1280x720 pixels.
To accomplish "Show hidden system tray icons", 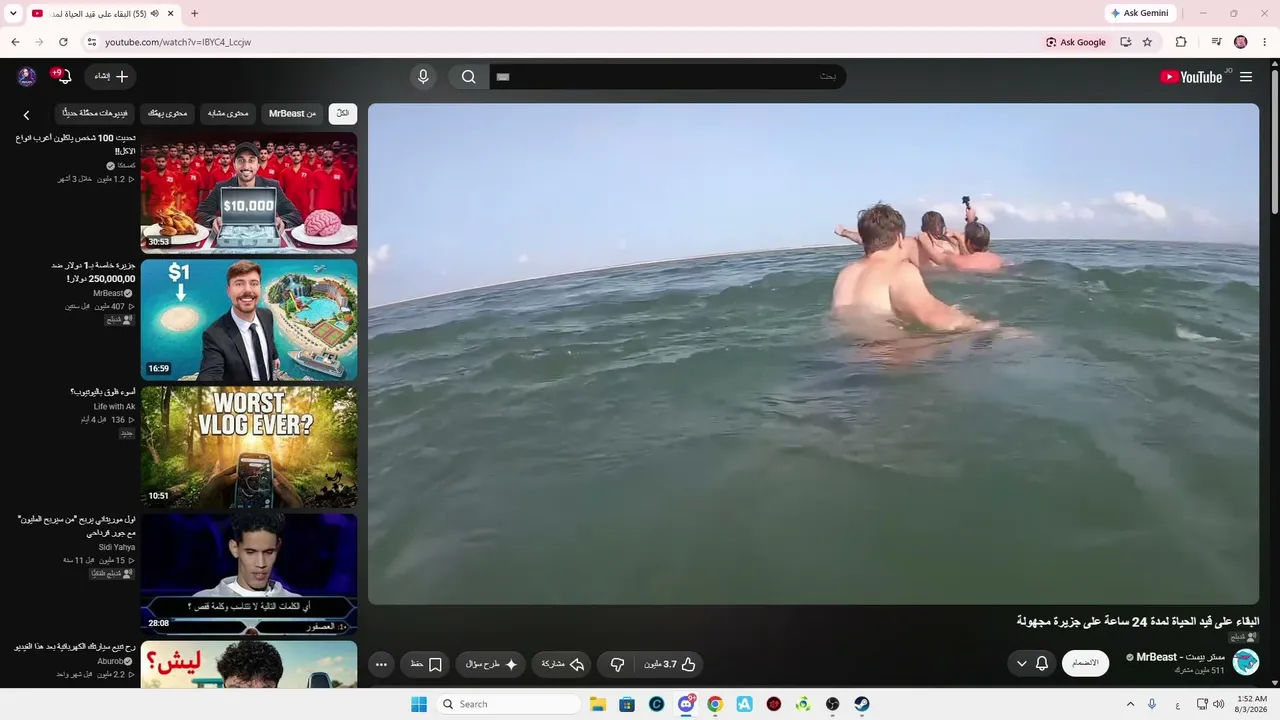I will tap(1131, 704).
